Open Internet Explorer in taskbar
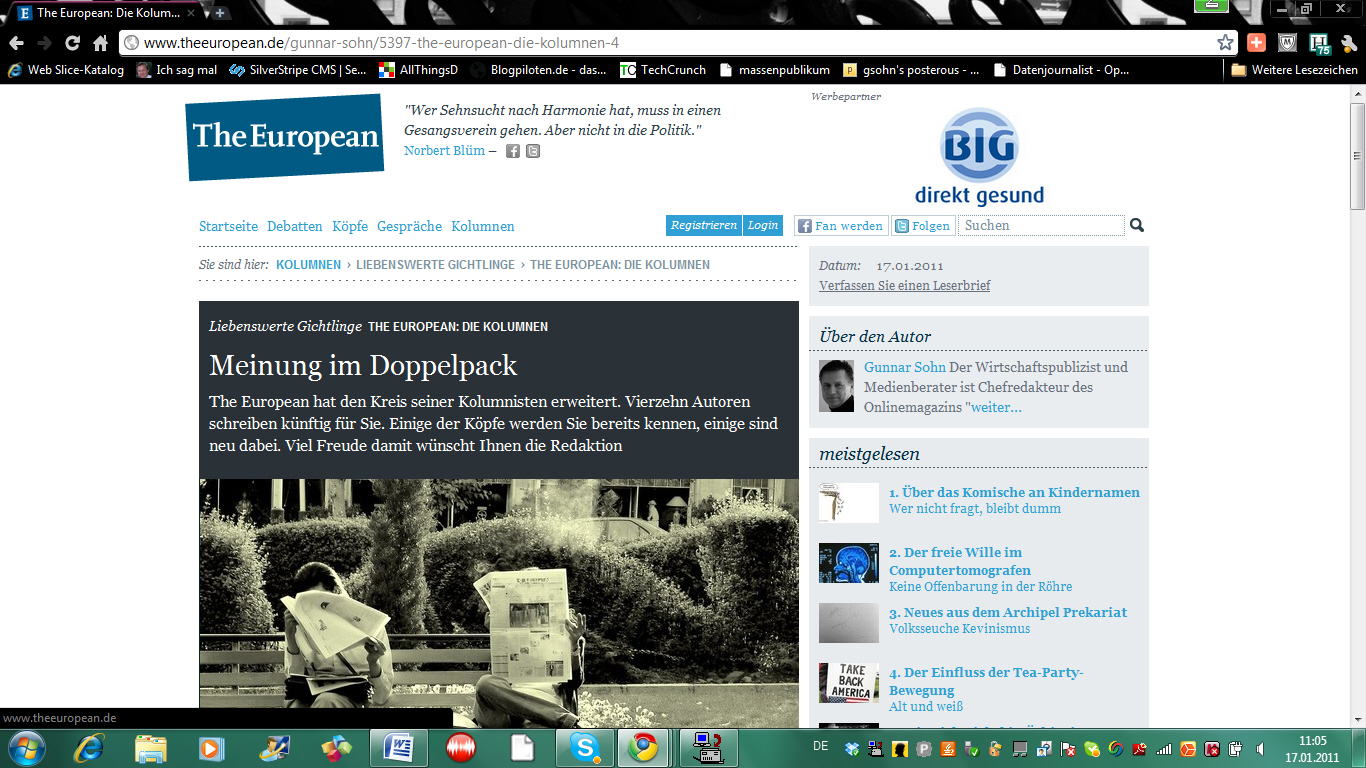The width and height of the screenshot is (1366, 768). (90, 748)
